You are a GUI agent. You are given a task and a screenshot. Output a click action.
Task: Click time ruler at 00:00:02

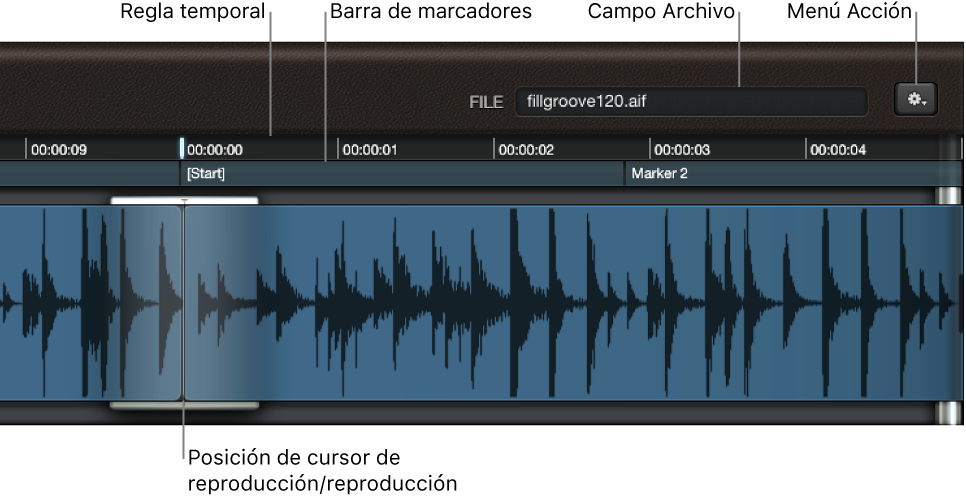click(526, 150)
